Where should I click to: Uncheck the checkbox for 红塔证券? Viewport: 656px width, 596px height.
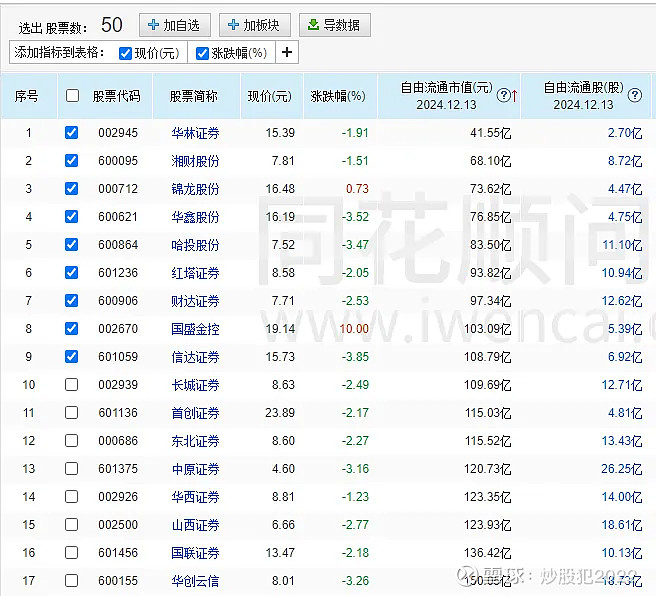click(72, 273)
